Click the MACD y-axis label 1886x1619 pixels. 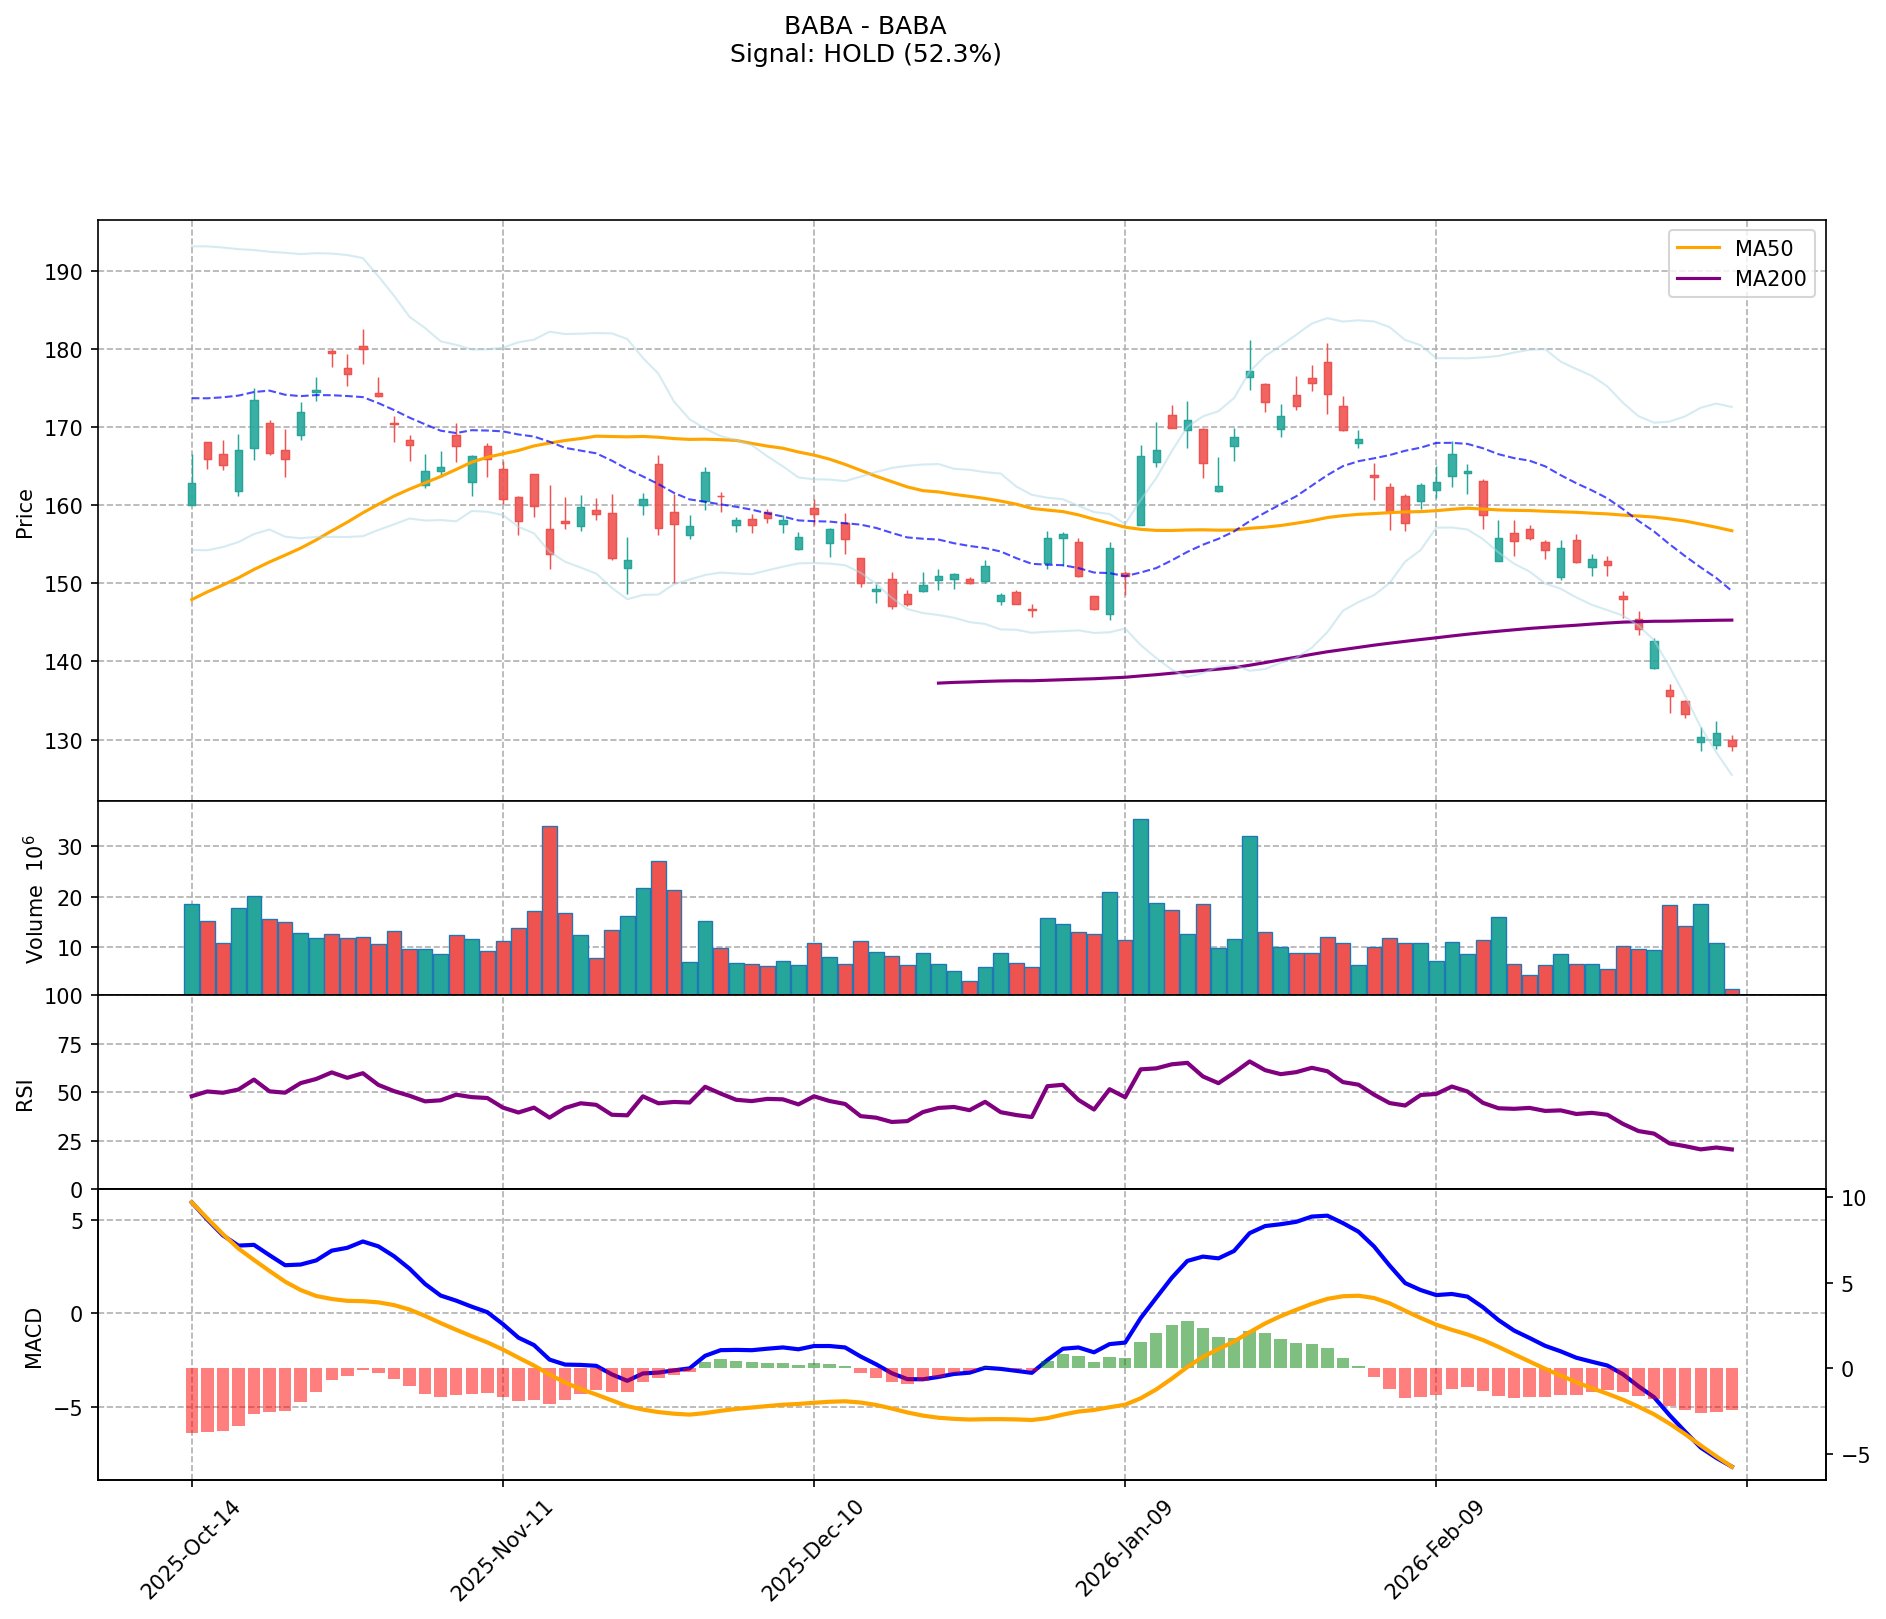pos(34,1338)
